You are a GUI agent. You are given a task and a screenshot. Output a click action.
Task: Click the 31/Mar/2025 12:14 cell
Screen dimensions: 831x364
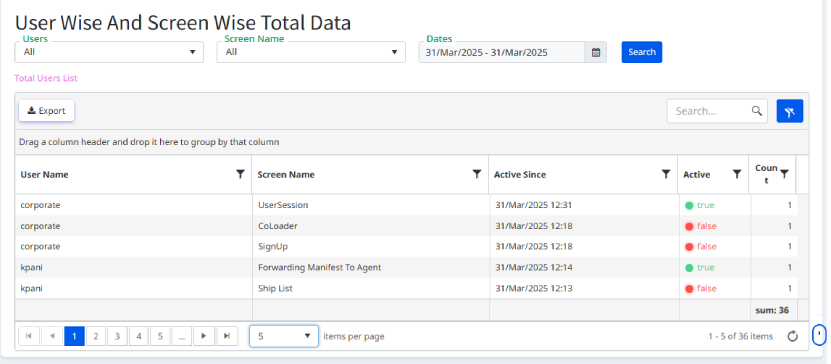point(584,268)
